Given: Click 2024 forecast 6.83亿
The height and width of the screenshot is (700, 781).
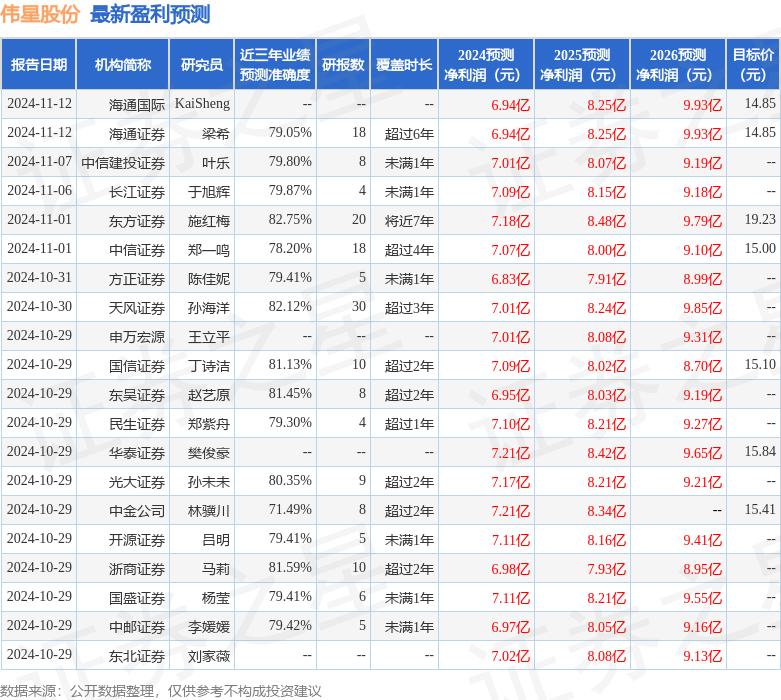Looking at the screenshot, I should 511,279.
